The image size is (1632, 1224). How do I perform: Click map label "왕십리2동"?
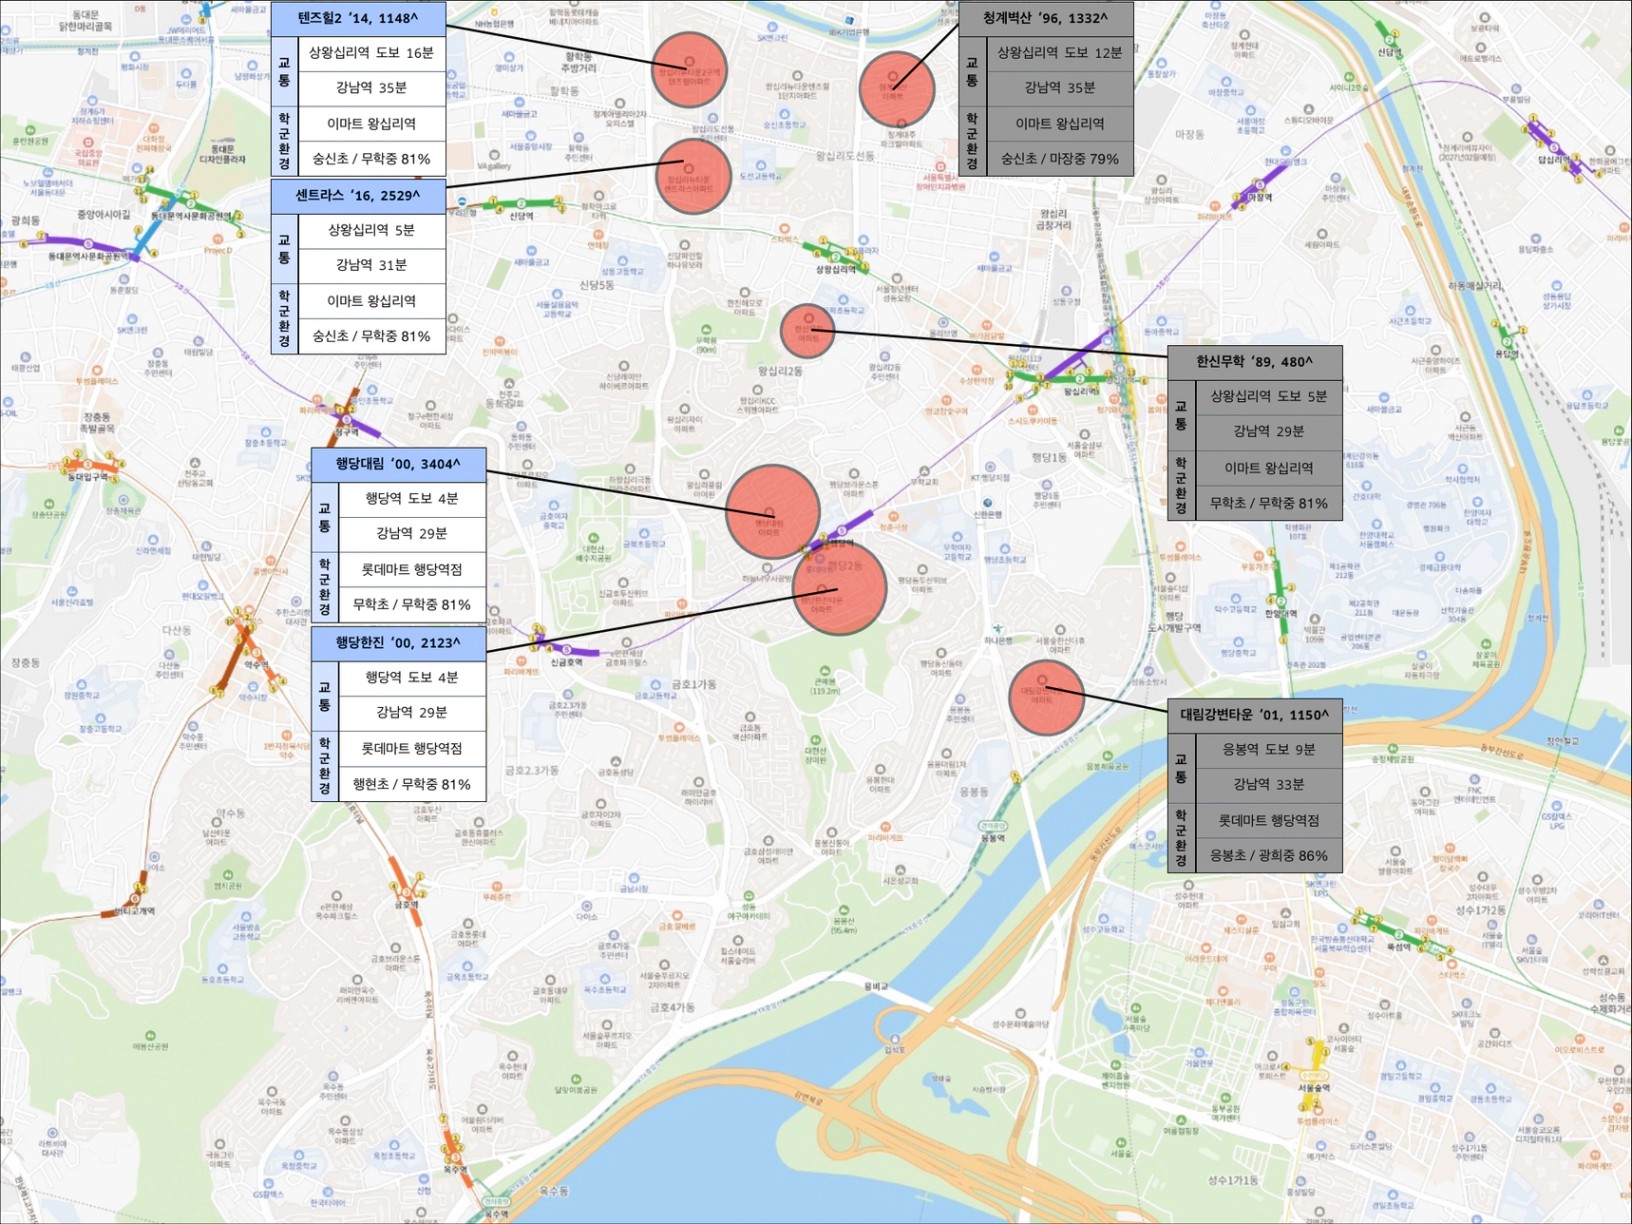point(781,371)
